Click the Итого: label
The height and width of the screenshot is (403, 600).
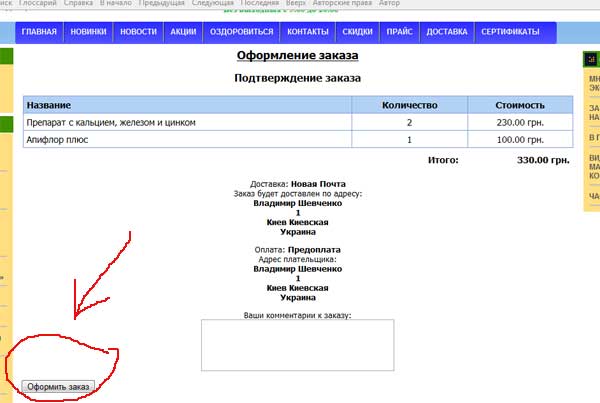coord(443,160)
